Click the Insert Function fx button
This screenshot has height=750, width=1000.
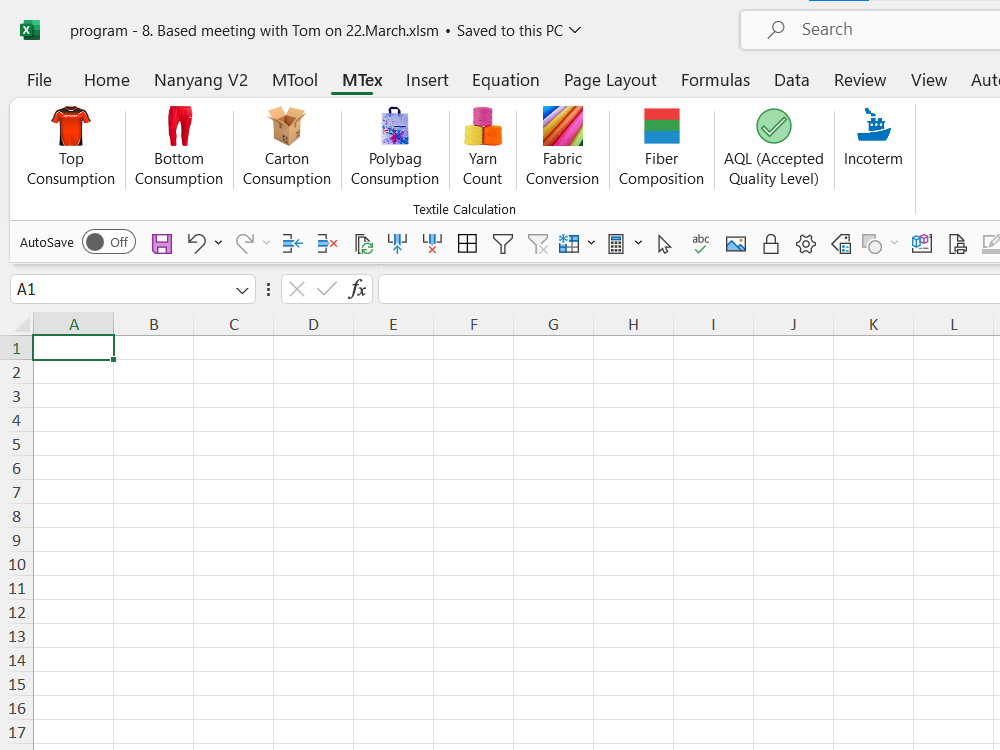pyautogui.click(x=357, y=290)
